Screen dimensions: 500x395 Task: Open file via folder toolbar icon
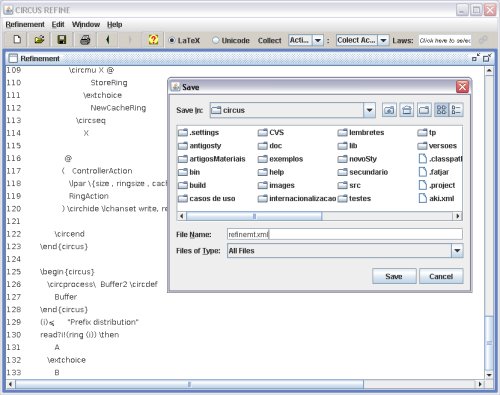[x=39, y=40]
